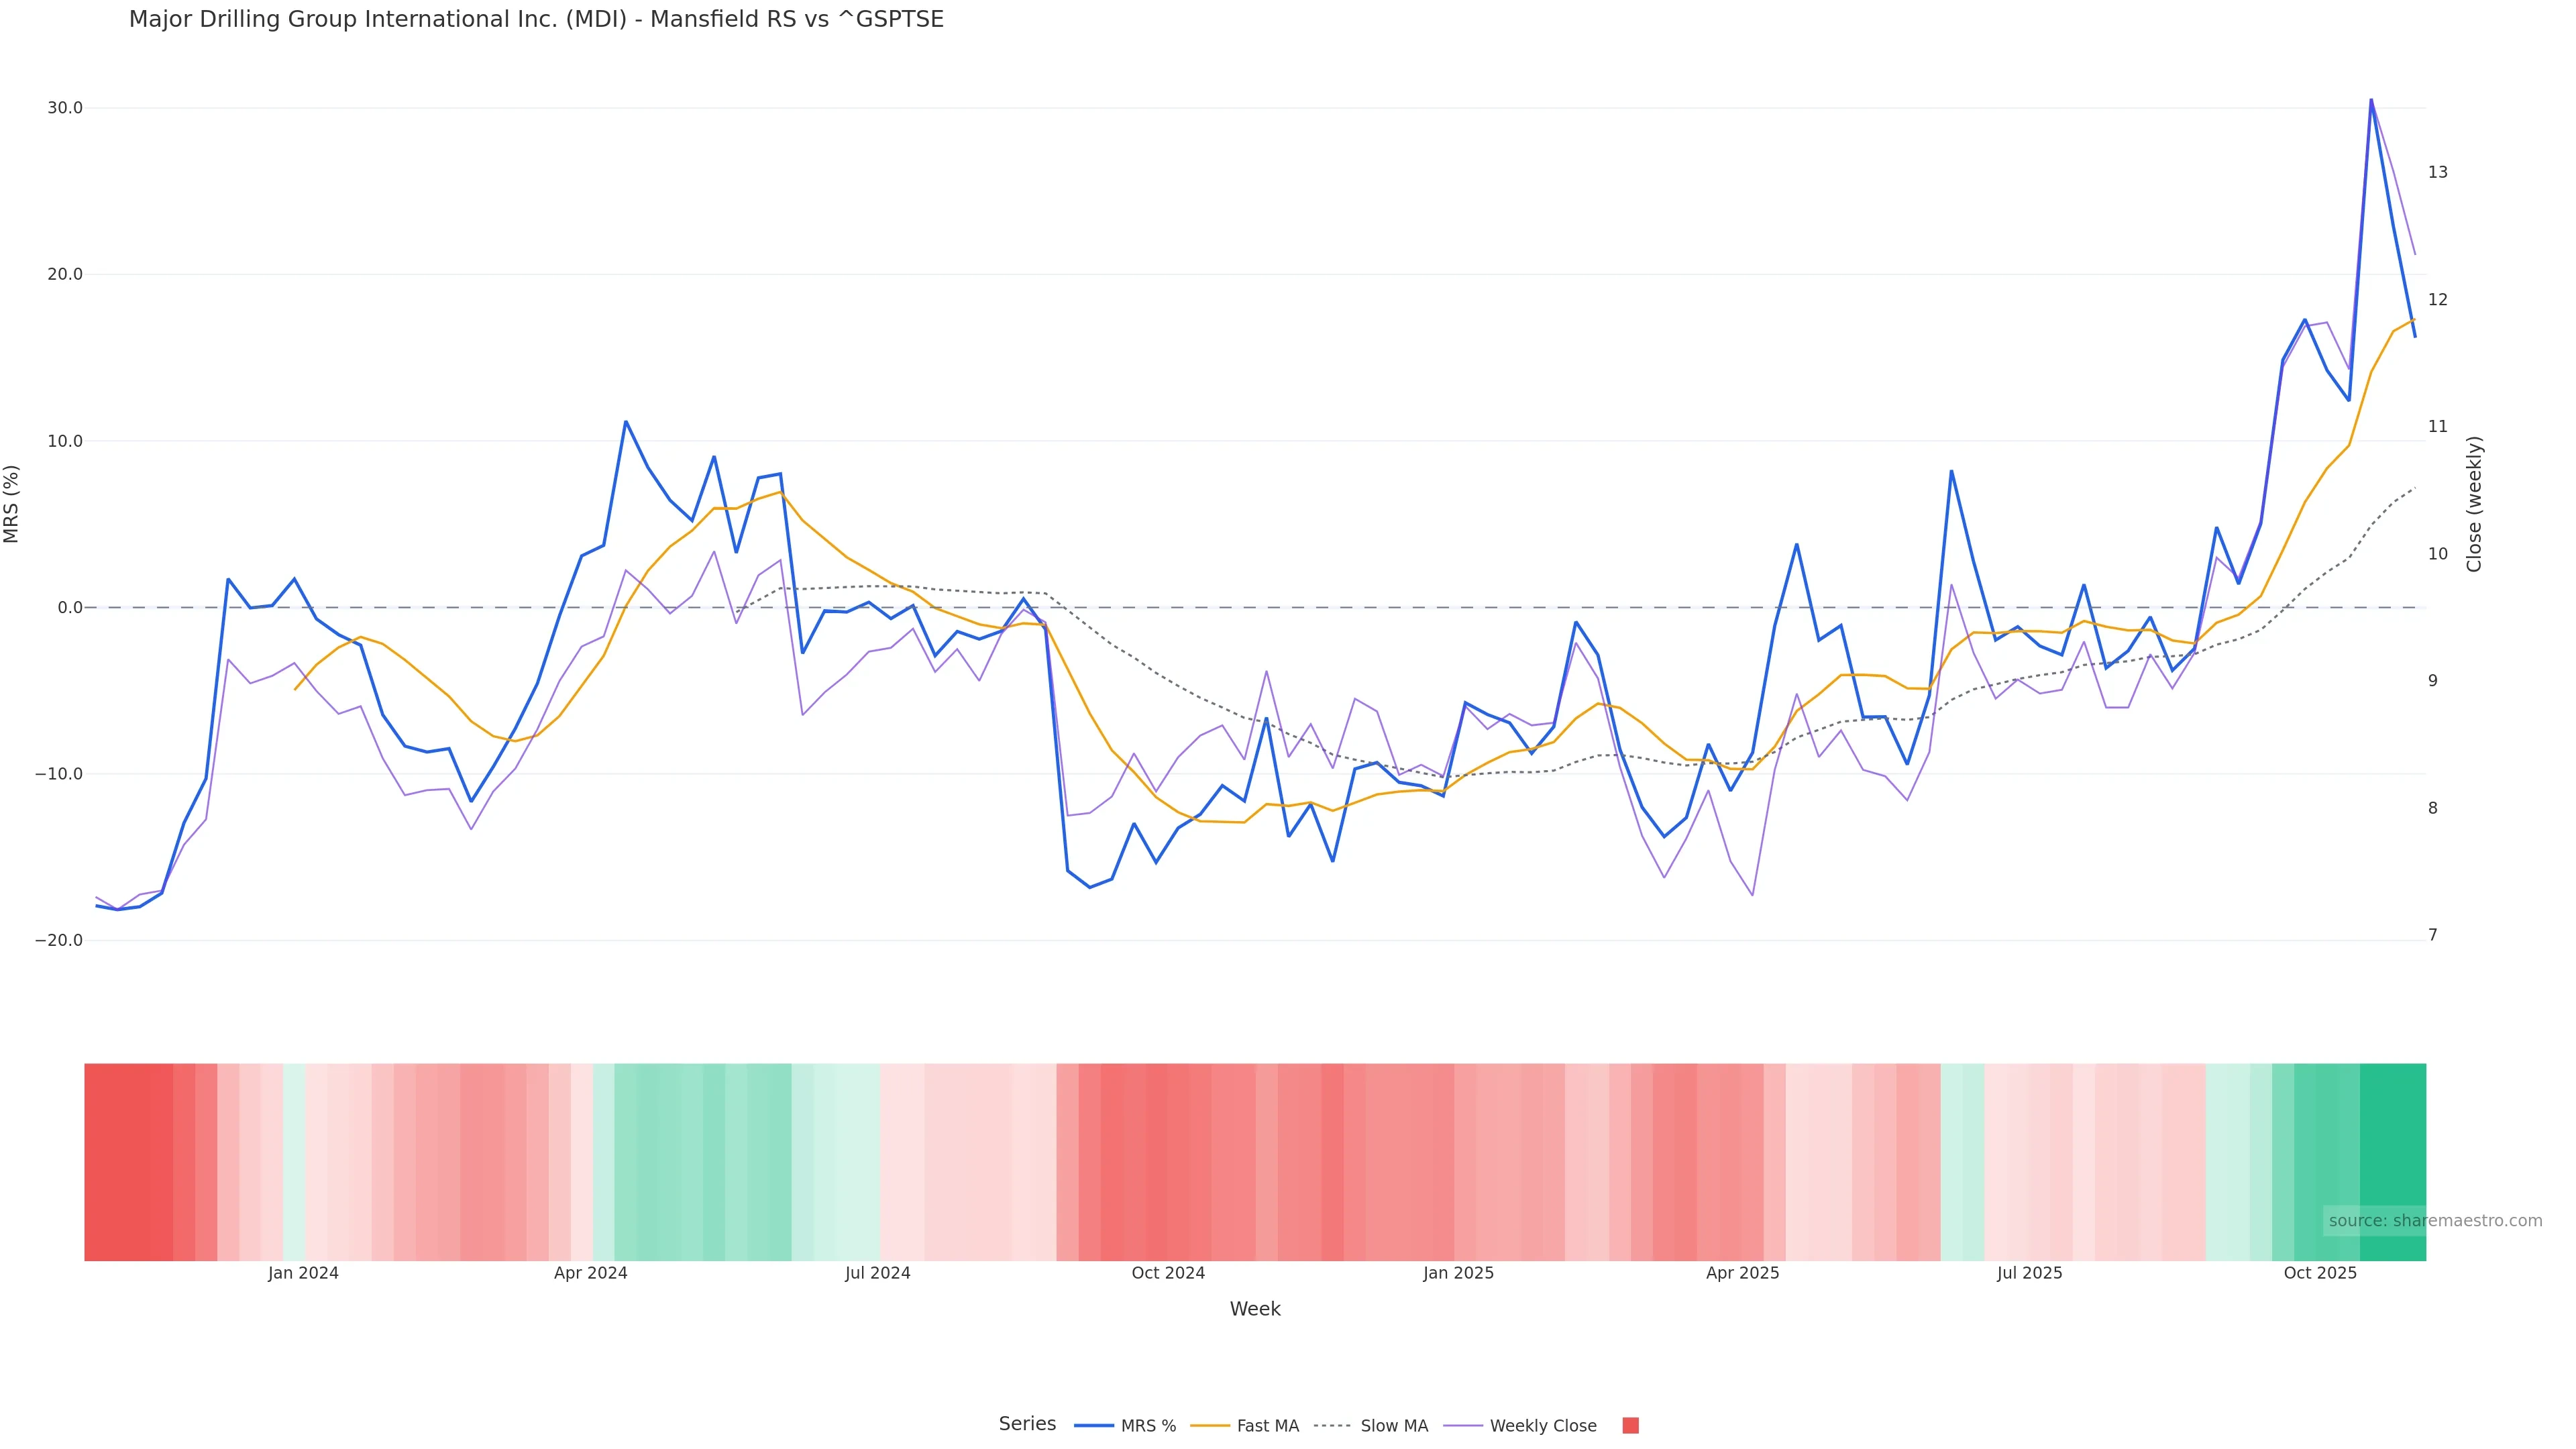Click the 'Oct 2025' x-axis tick label
The height and width of the screenshot is (1449, 2576).
(x=2320, y=1273)
